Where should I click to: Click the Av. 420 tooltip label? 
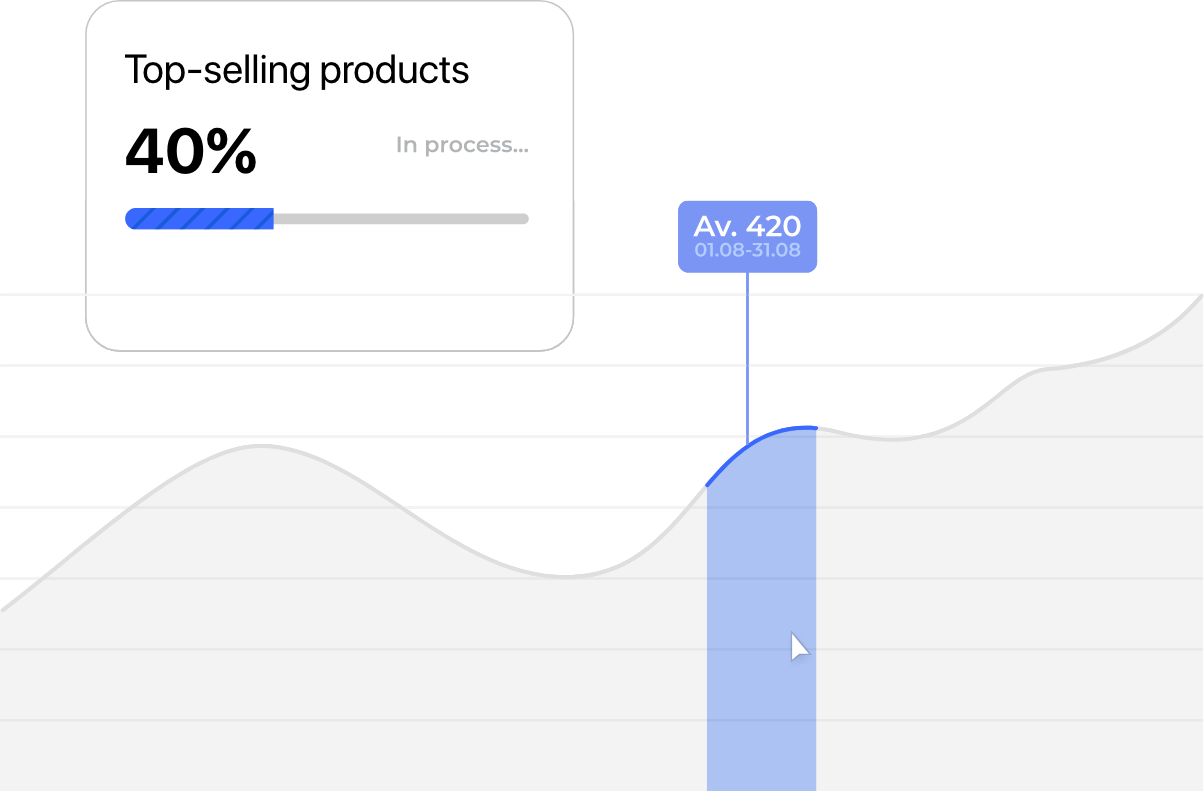click(747, 226)
